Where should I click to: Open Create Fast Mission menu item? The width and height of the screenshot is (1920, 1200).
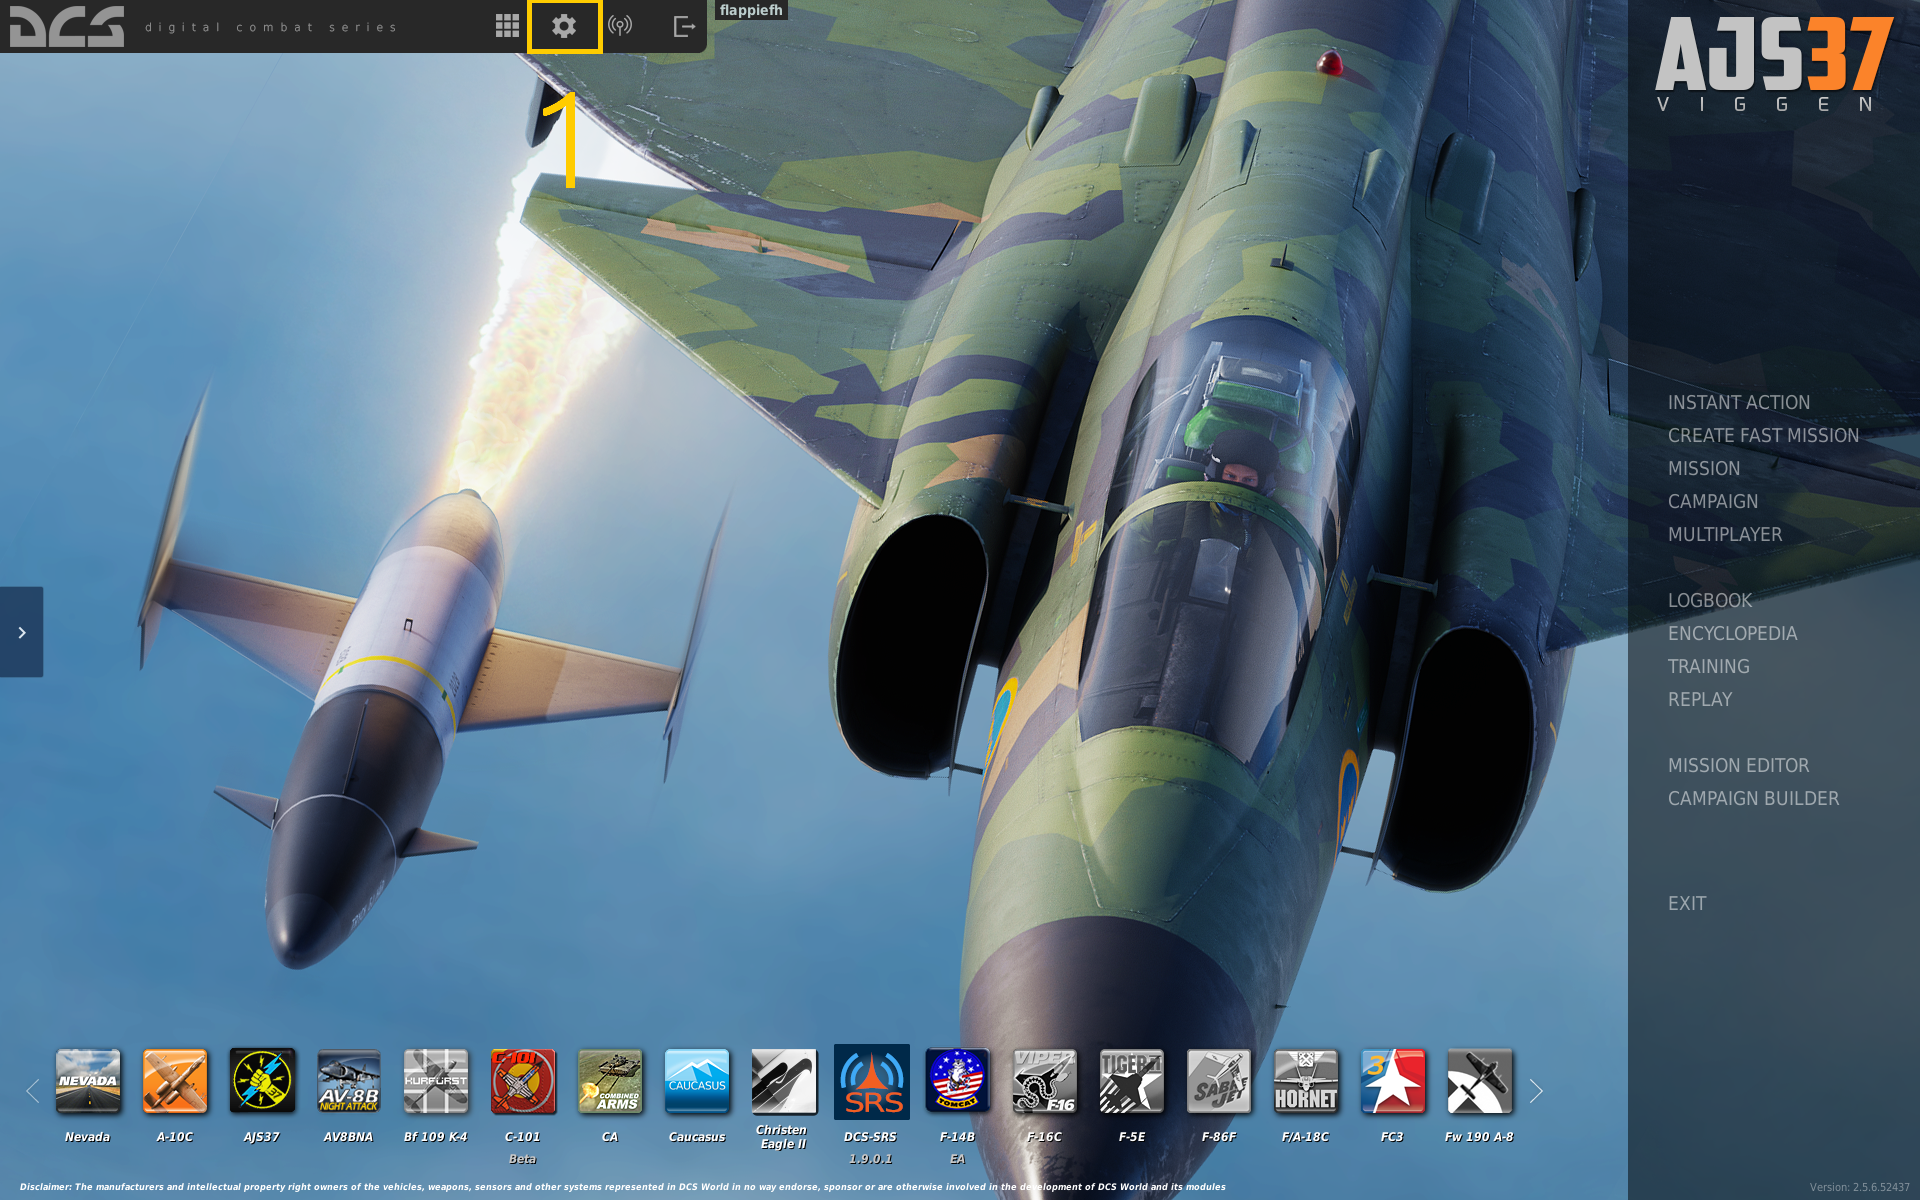[x=1763, y=435]
